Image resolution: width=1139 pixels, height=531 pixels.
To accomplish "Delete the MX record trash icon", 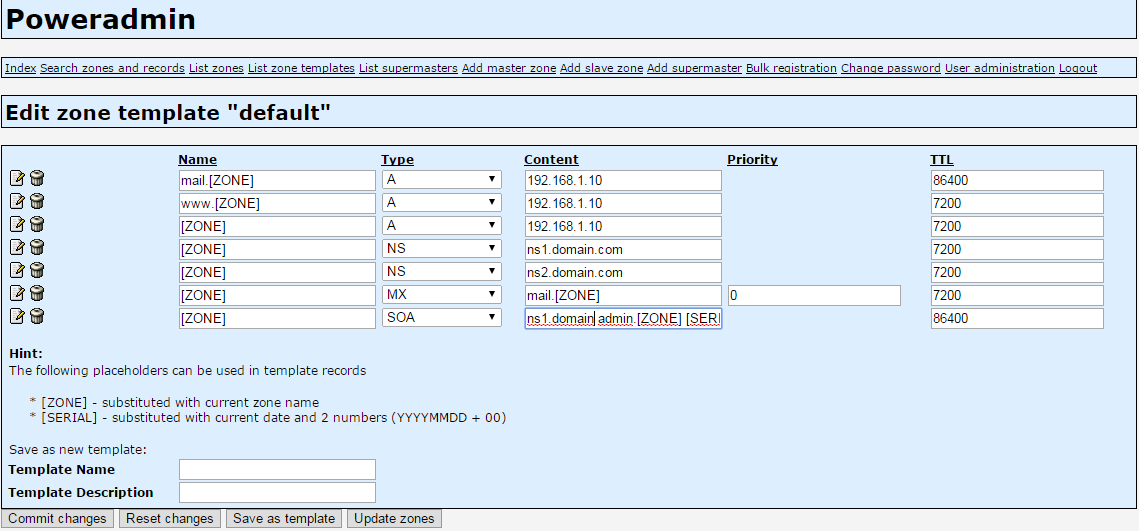I will [37, 294].
